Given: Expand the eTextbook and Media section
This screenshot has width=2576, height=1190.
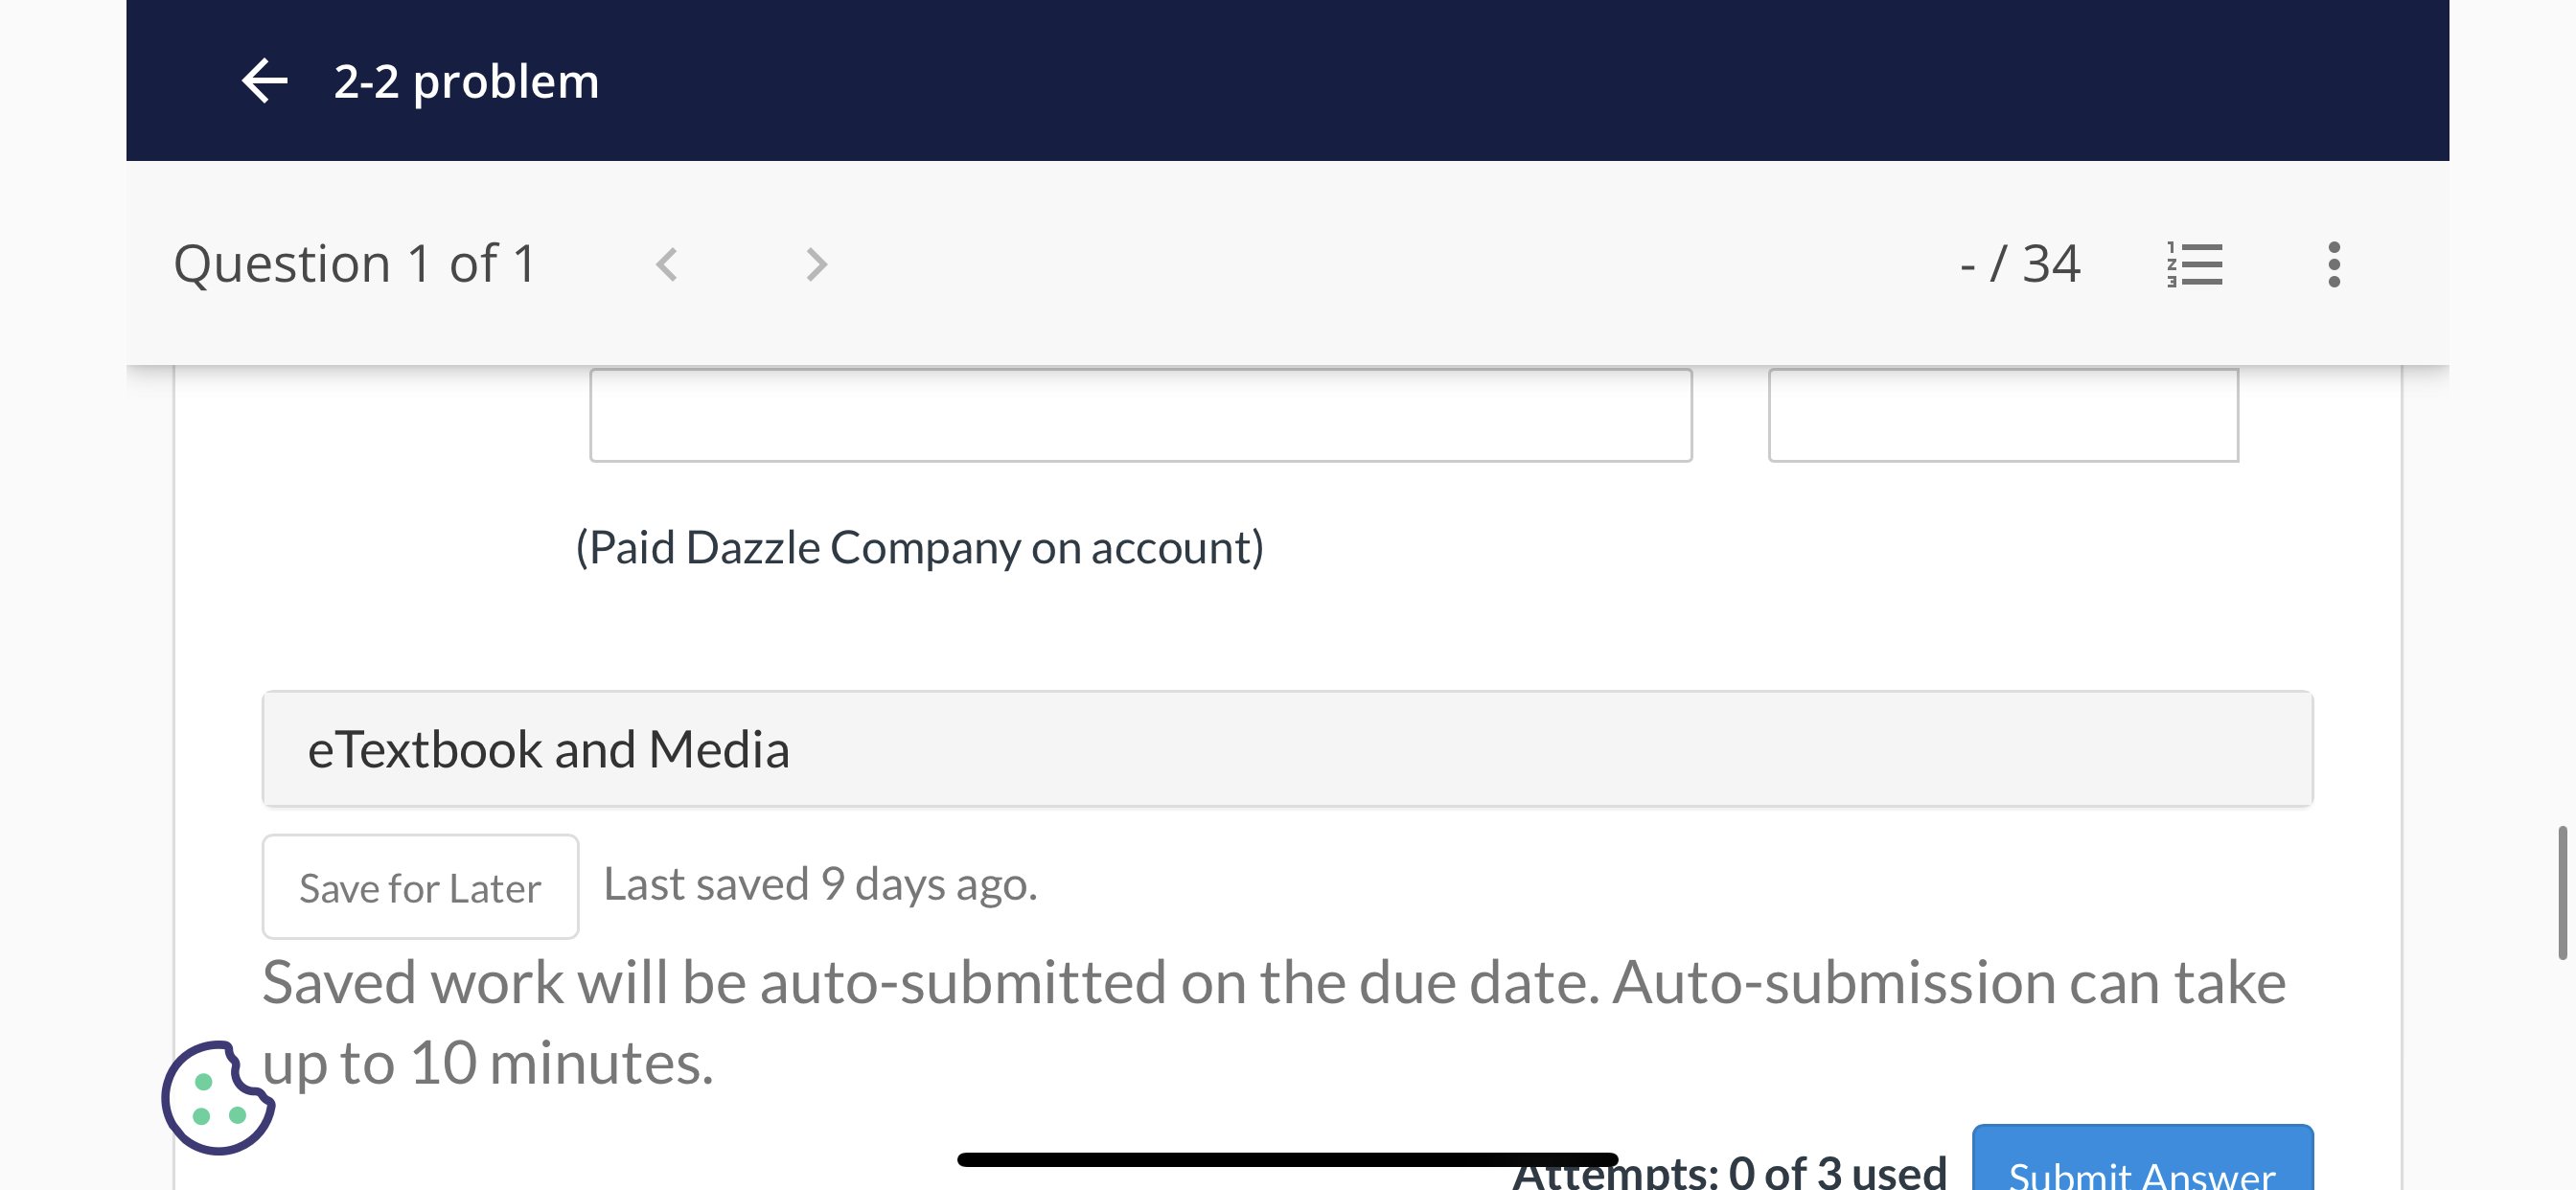Looking at the screenshot, I should [1287, 749].
